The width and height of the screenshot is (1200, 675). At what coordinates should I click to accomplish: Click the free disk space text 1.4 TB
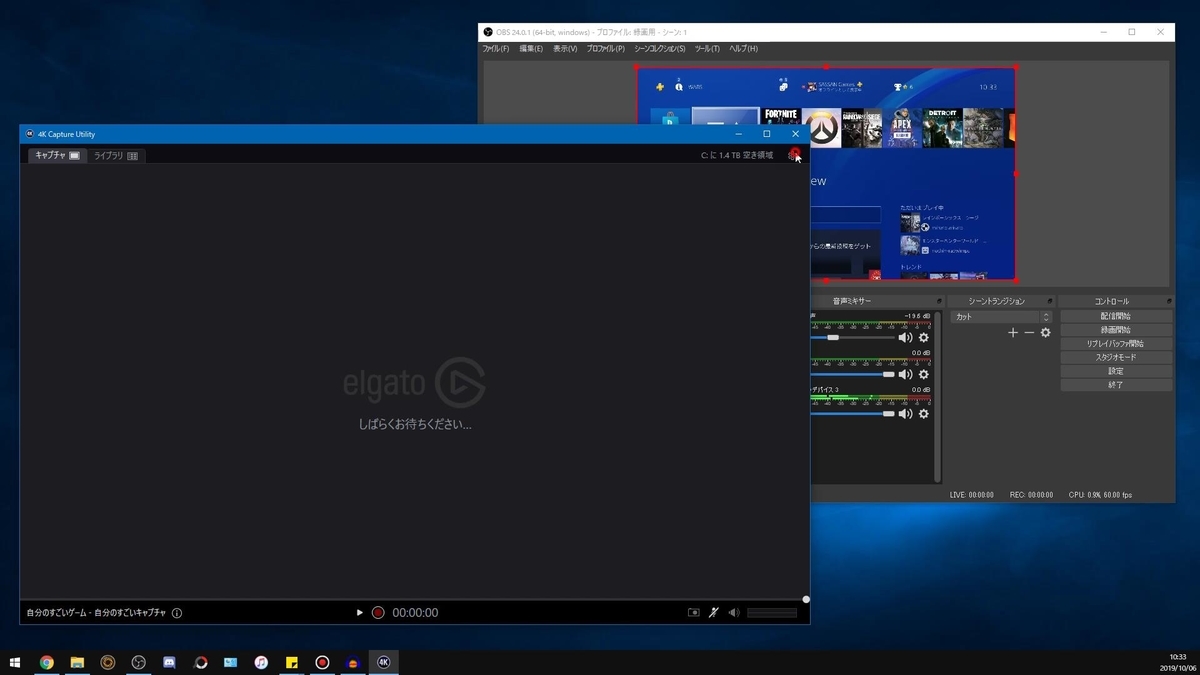(737, 156)
